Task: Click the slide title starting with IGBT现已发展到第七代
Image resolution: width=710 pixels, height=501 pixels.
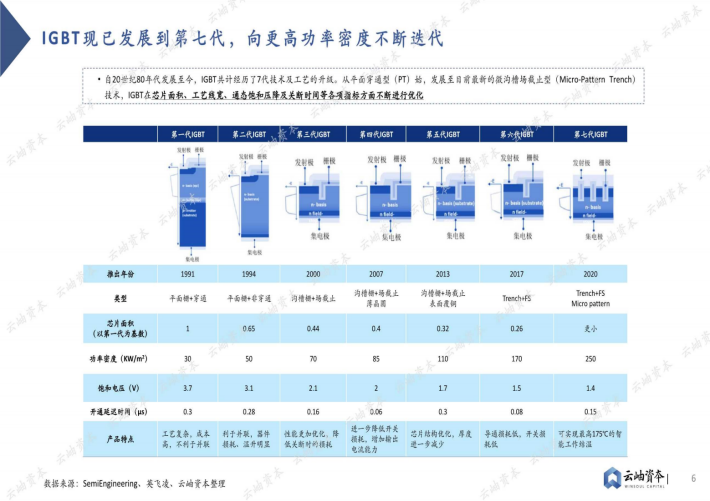Action: tap(240, 38)
